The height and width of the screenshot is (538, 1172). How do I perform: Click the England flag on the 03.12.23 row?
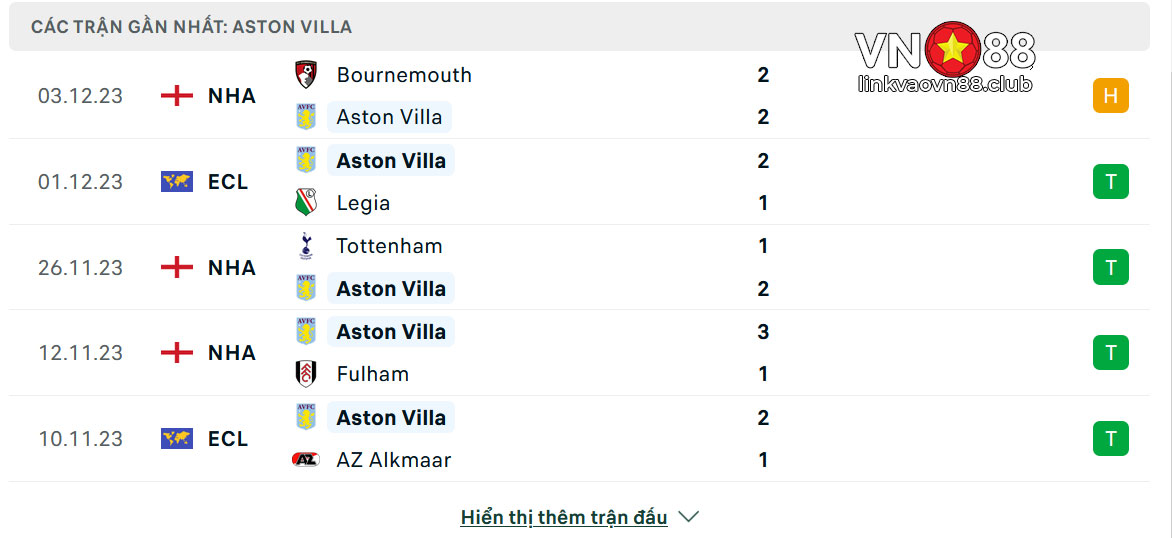pos(176,96)
